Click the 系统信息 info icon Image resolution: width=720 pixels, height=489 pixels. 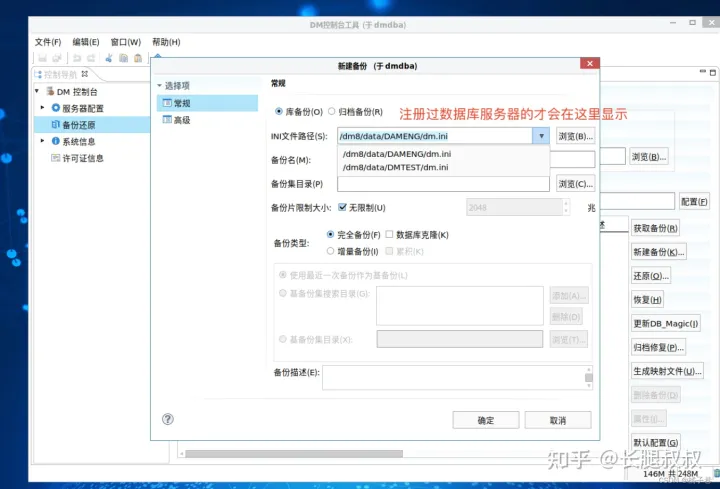pos(56,141)
